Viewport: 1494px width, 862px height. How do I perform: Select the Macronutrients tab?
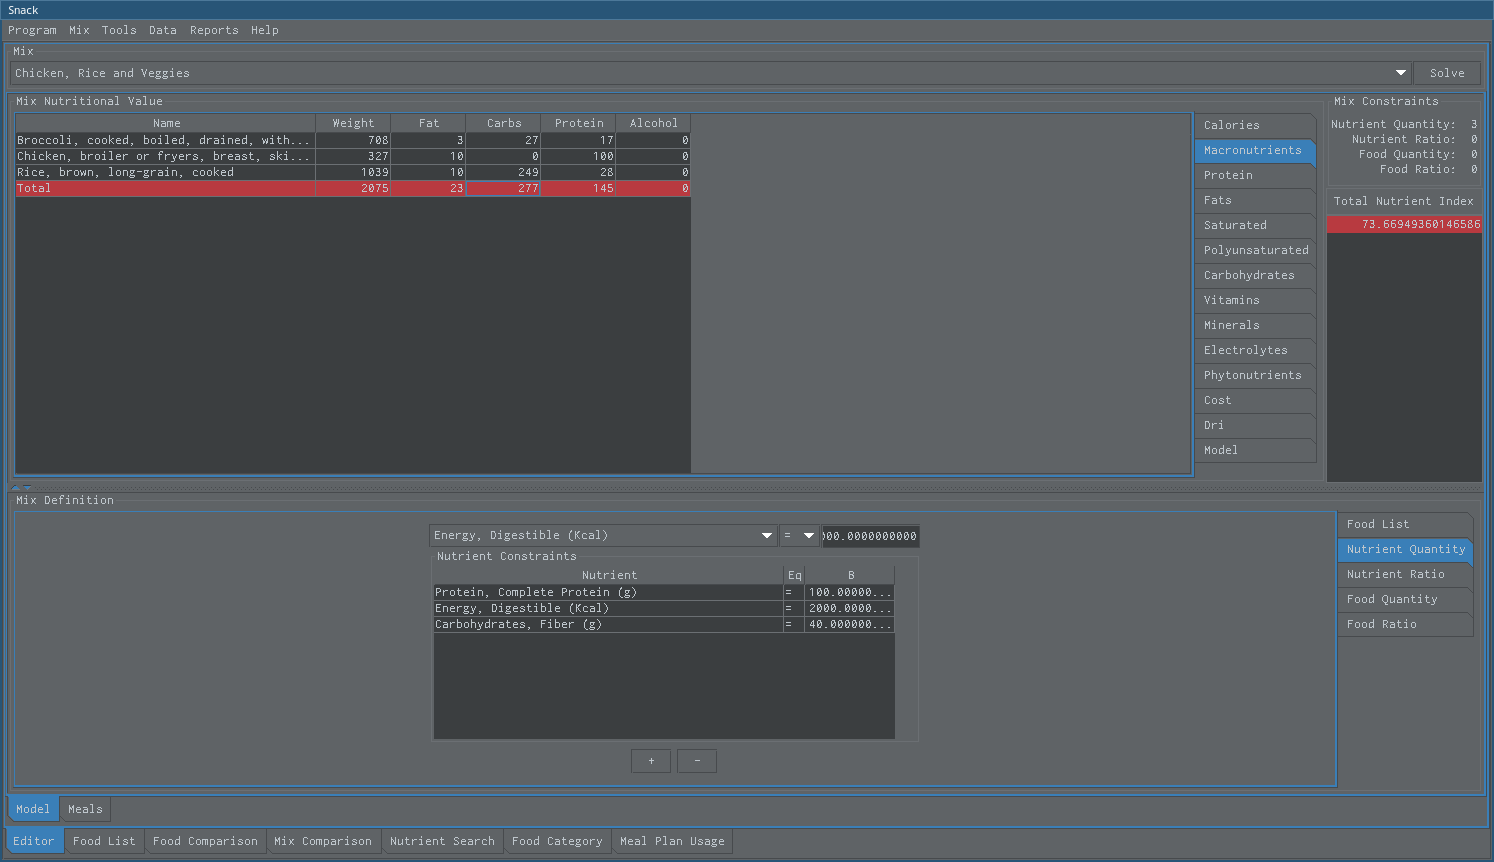point(1254,150)
